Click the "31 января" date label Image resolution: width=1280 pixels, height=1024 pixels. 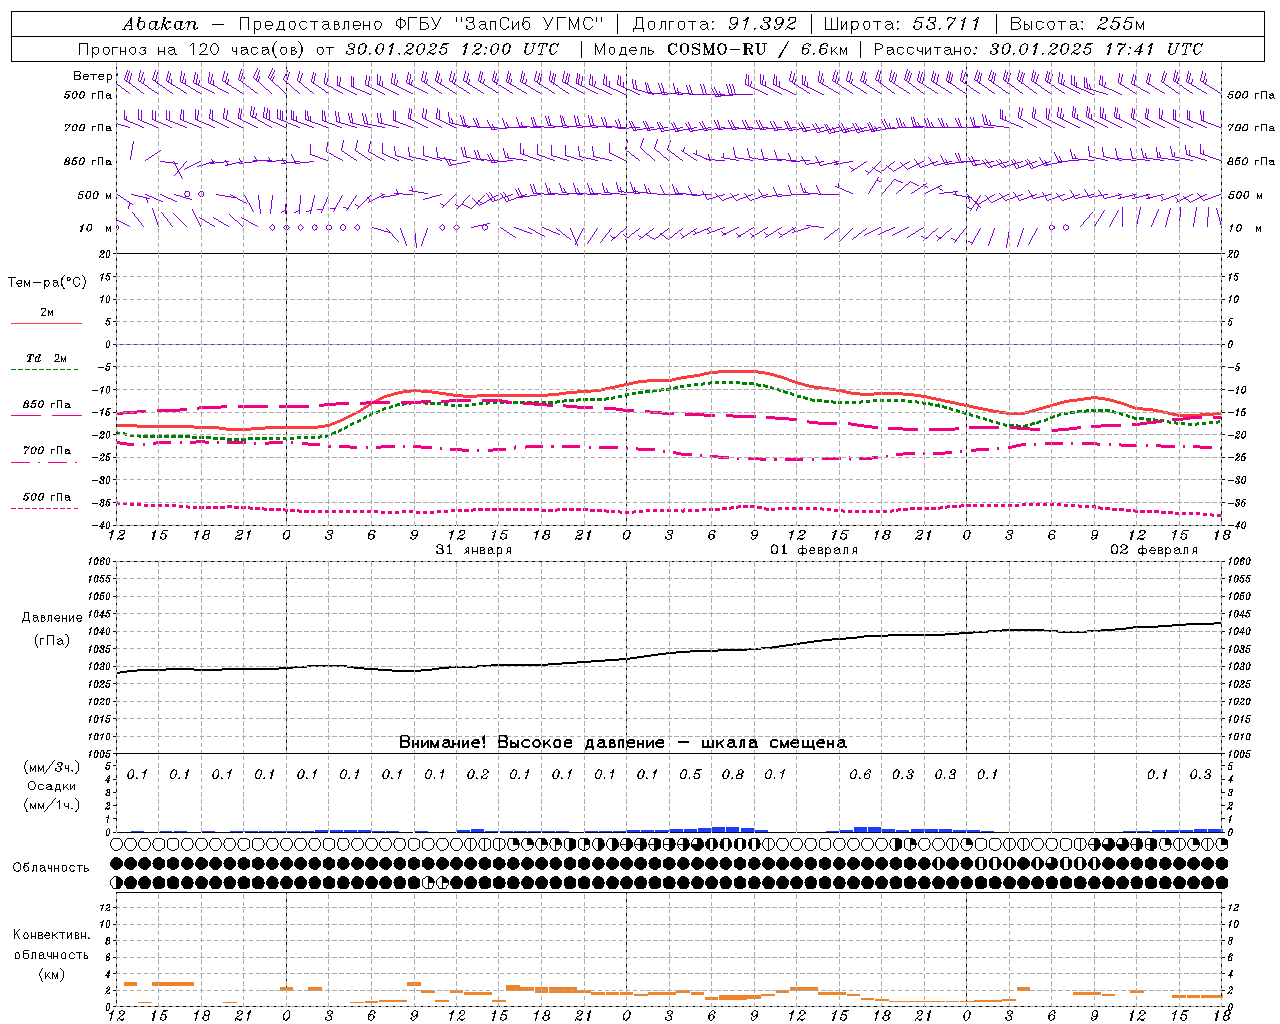click(x=474, y=550)
